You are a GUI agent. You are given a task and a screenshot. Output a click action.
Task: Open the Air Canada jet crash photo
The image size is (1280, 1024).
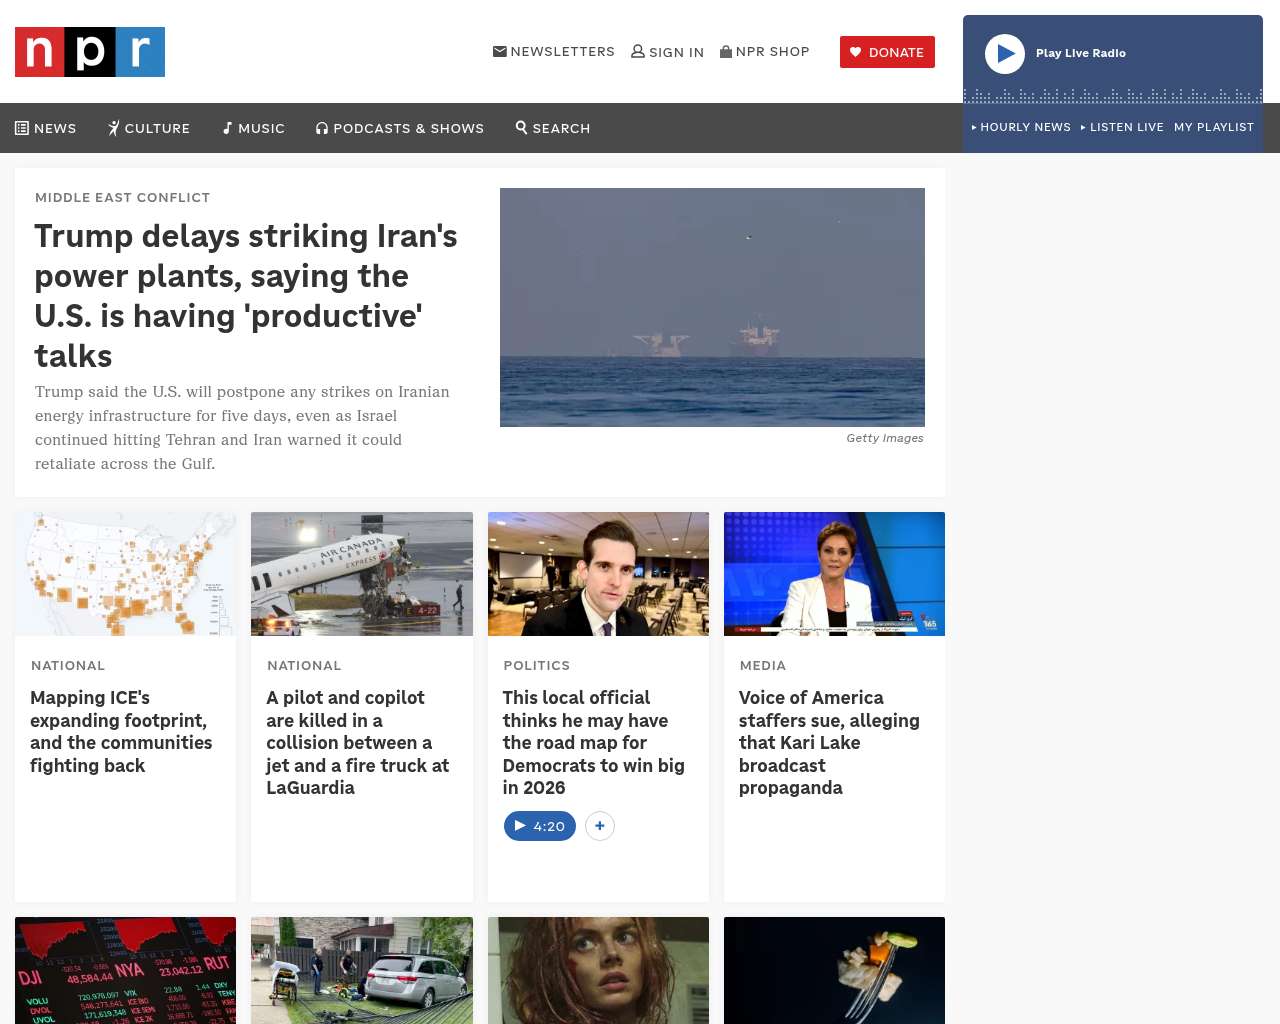coord(362,574)
